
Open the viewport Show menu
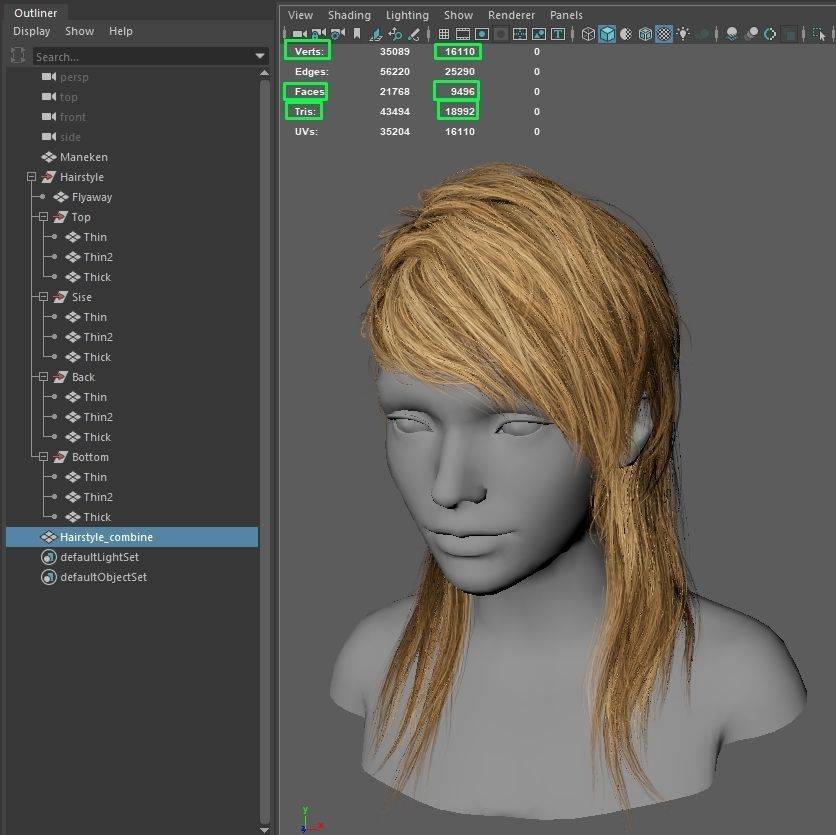coord(459,15)
